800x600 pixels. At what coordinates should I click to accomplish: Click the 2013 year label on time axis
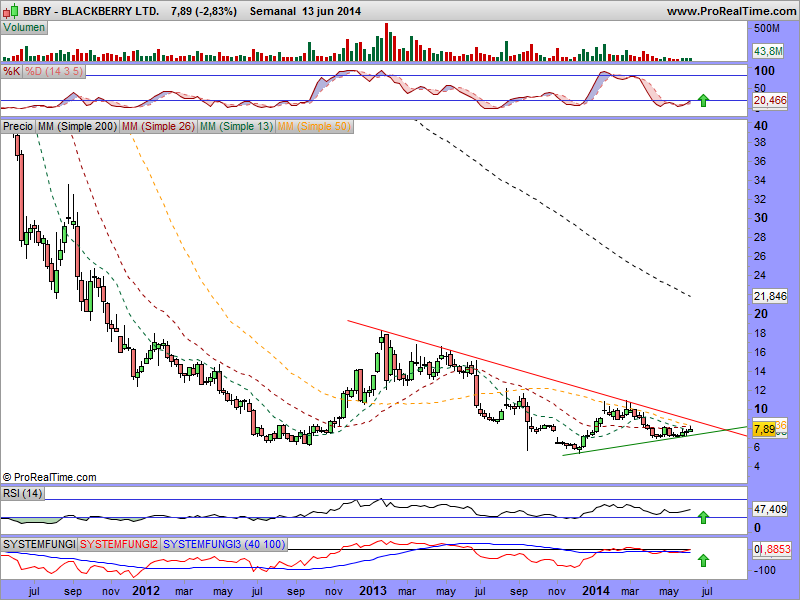[373, 591]
